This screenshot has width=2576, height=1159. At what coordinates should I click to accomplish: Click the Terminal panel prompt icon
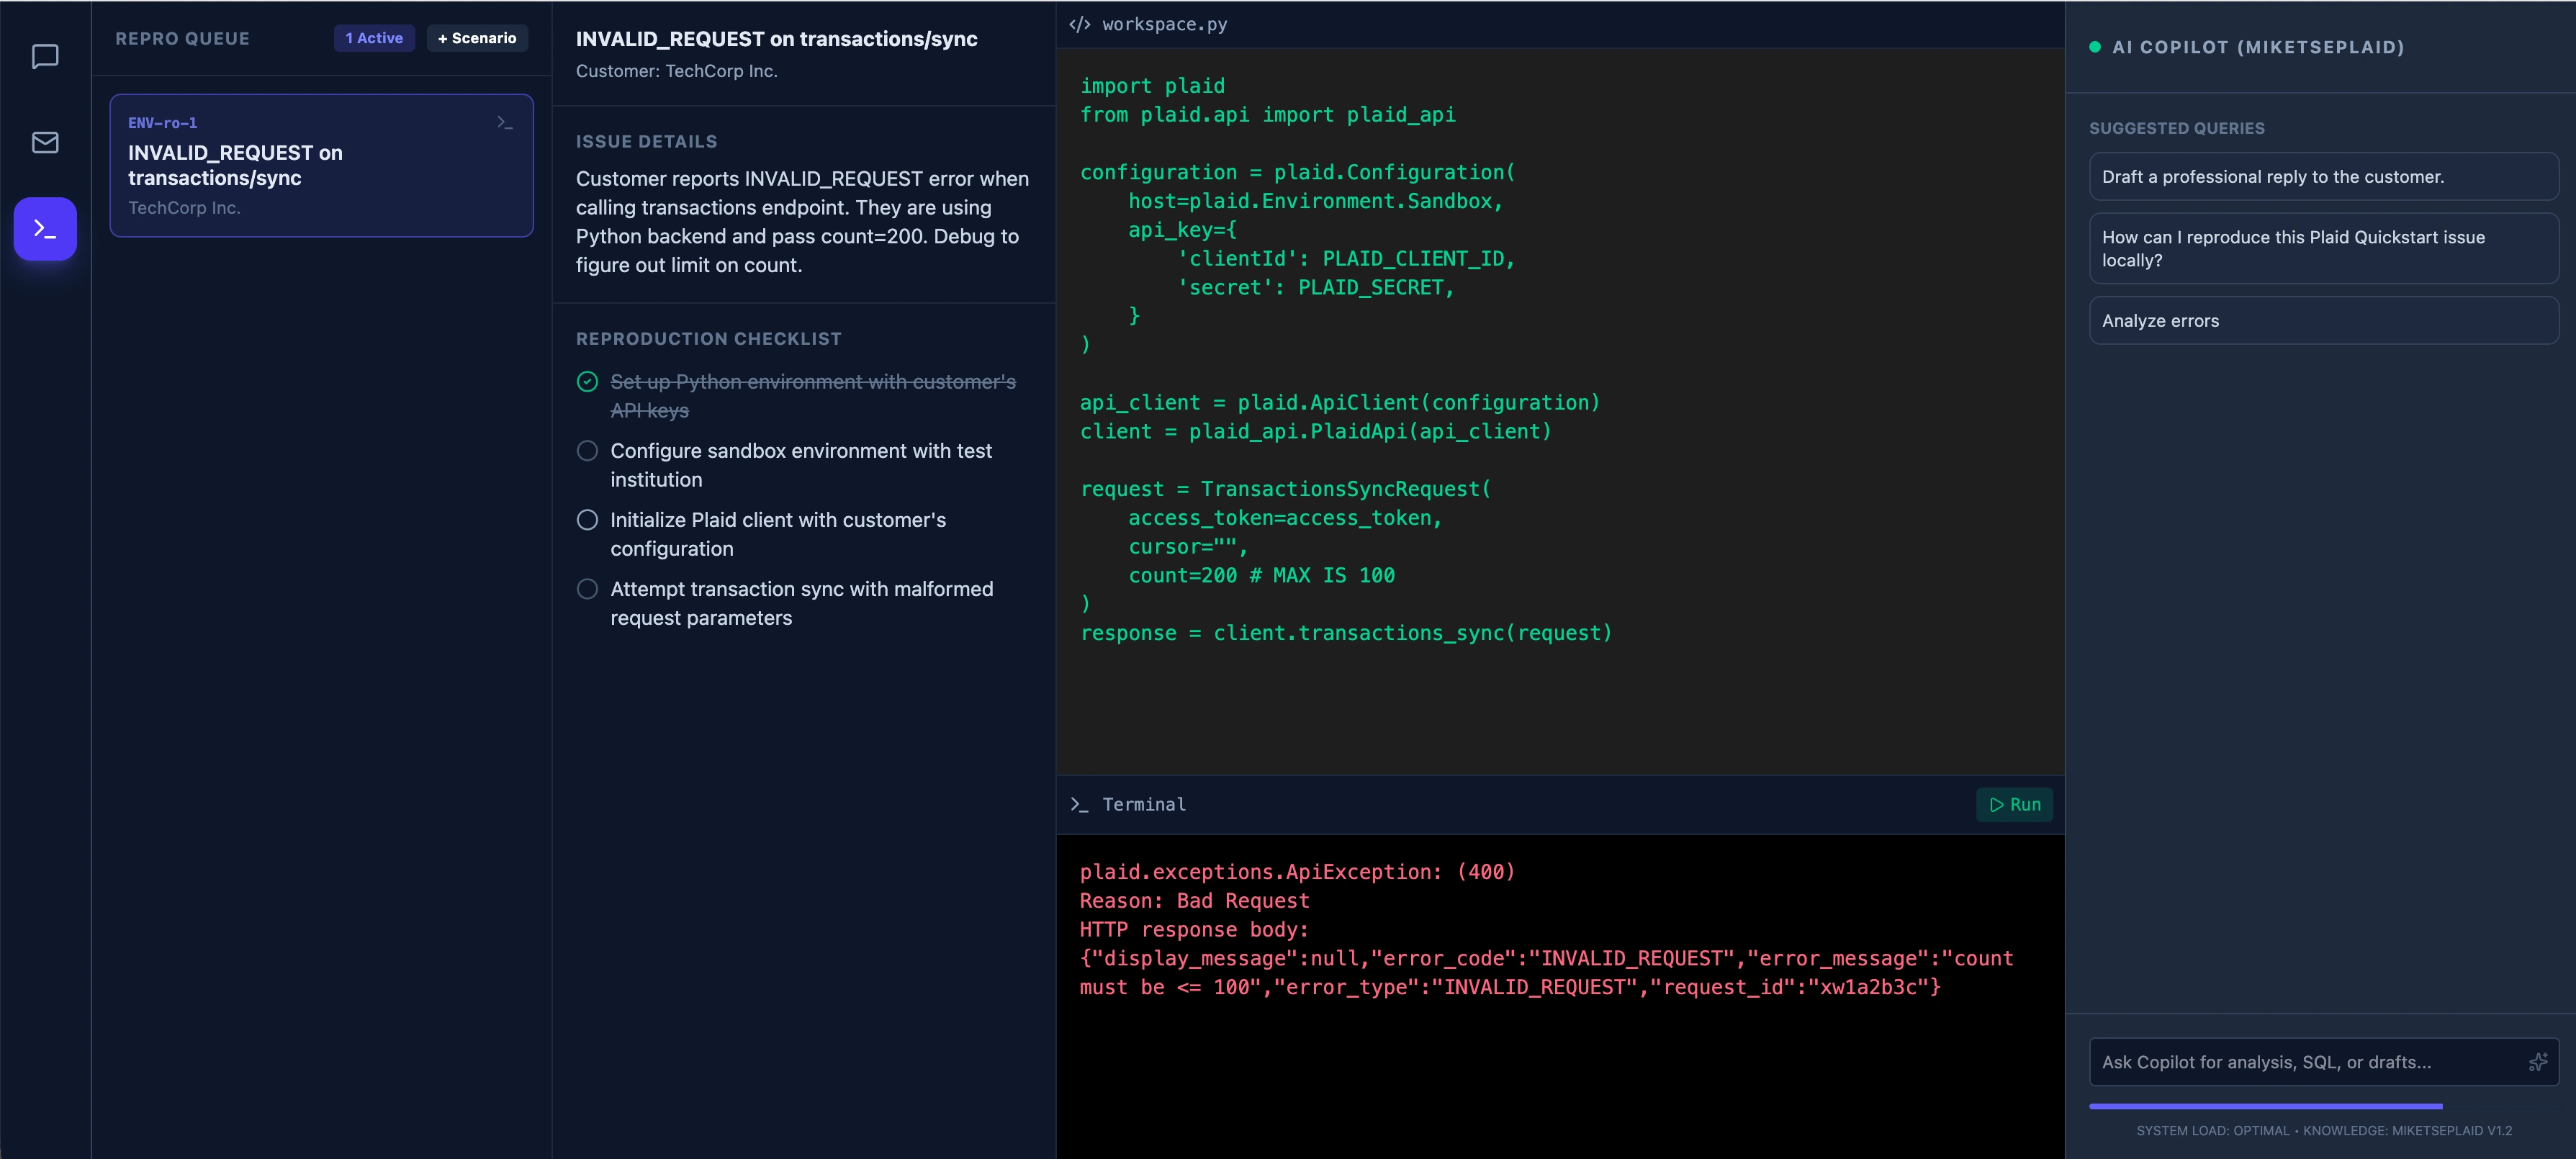[x=1079, y=804]
